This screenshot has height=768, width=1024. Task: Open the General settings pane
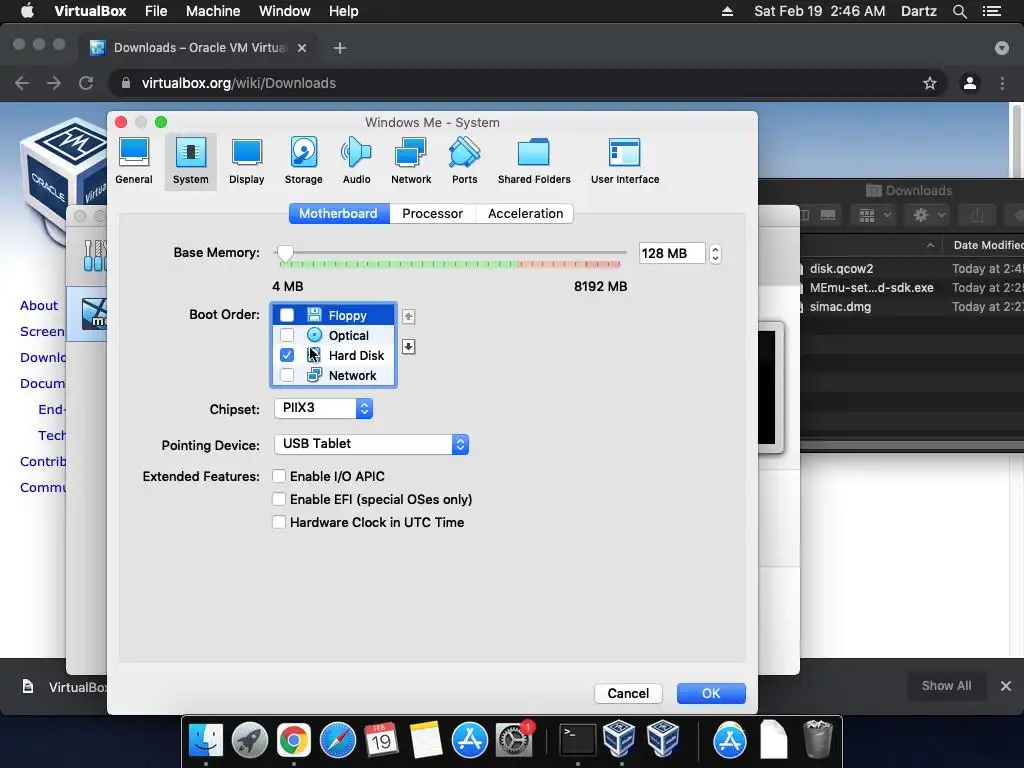[134, 161]
